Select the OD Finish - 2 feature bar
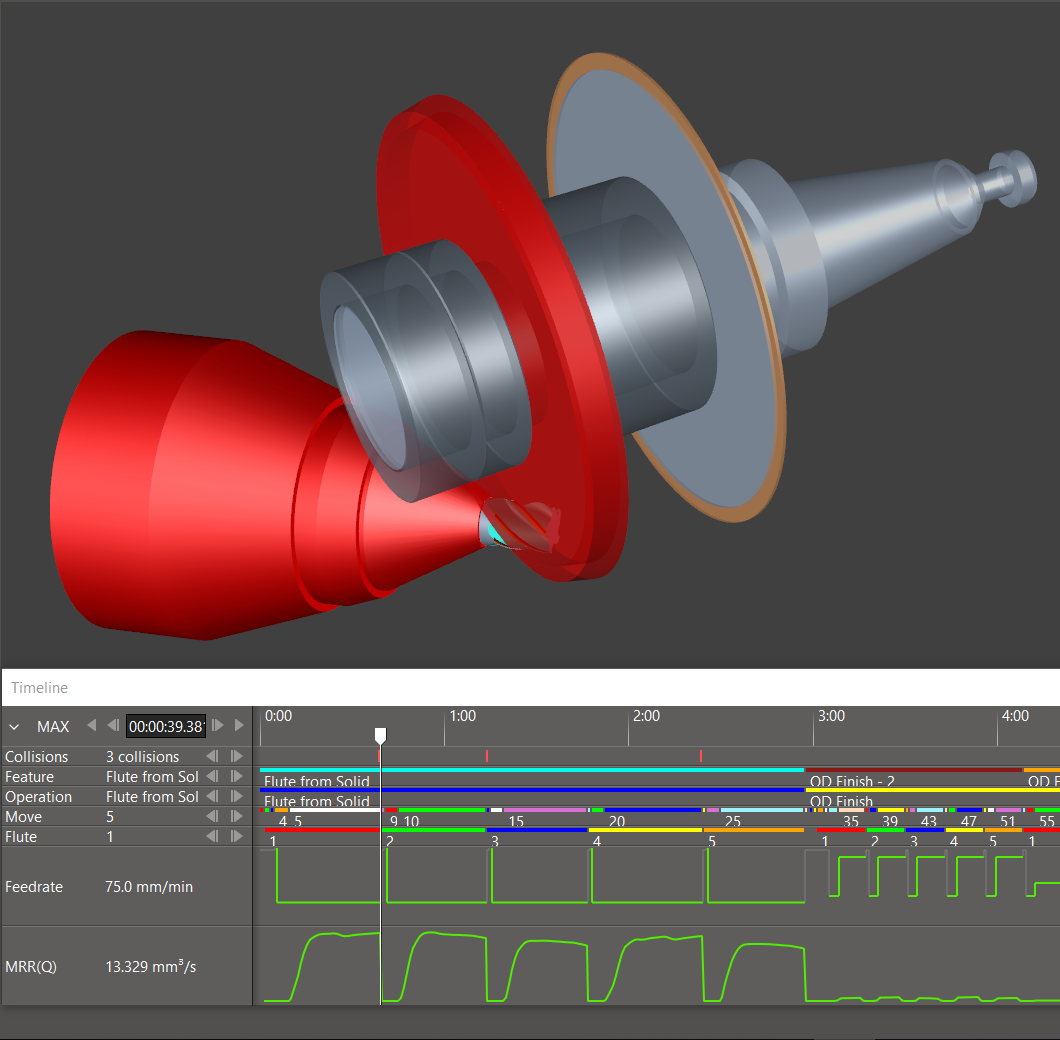This screenshot has width=1060, height=1040. pyautogui.click(x=913, y=770)
